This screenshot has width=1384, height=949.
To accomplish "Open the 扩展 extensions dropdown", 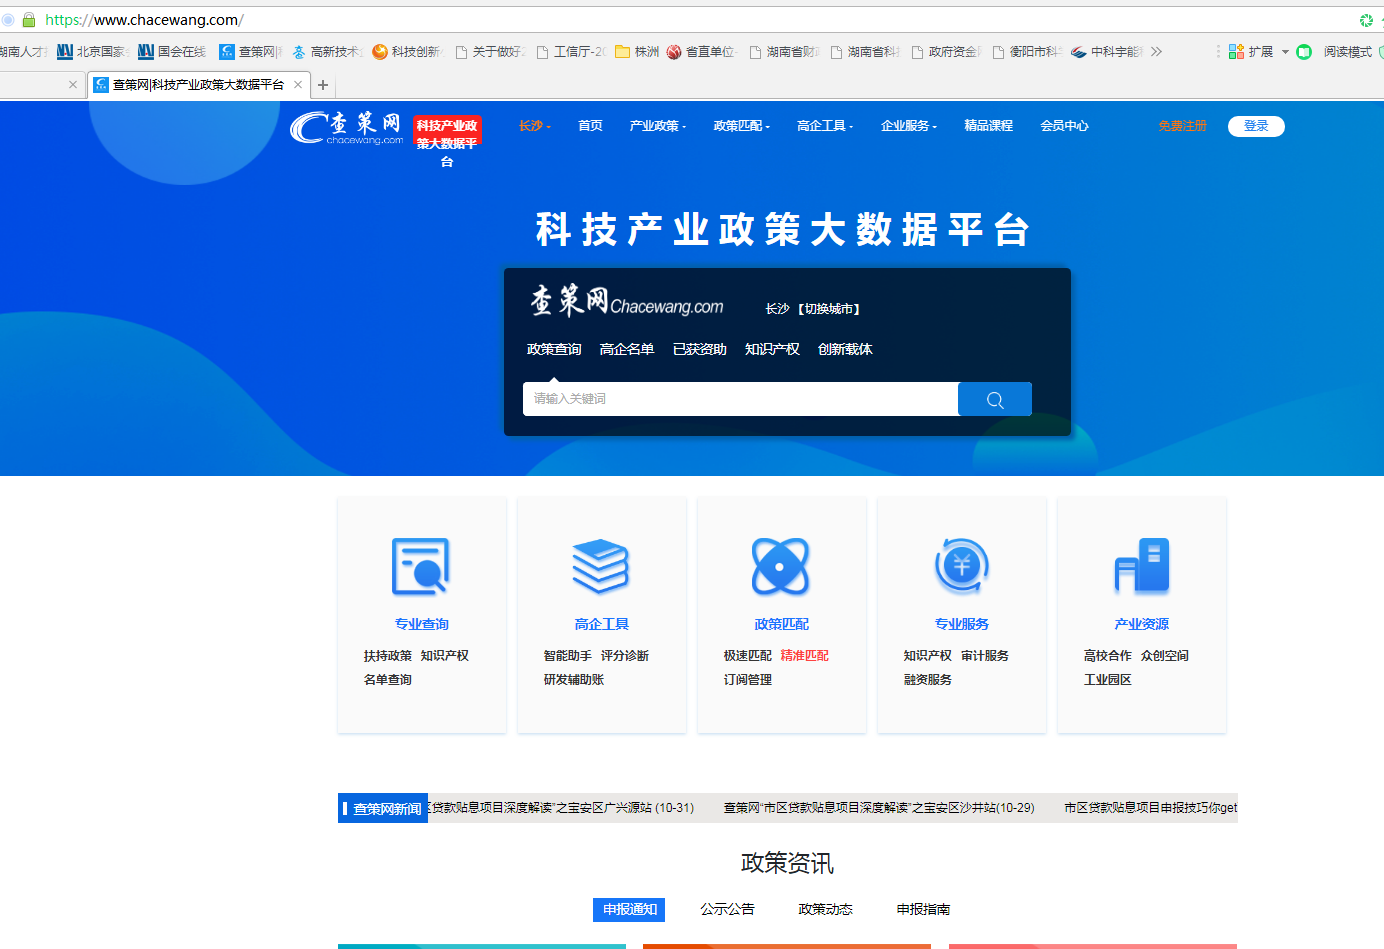I will 1259,52.
